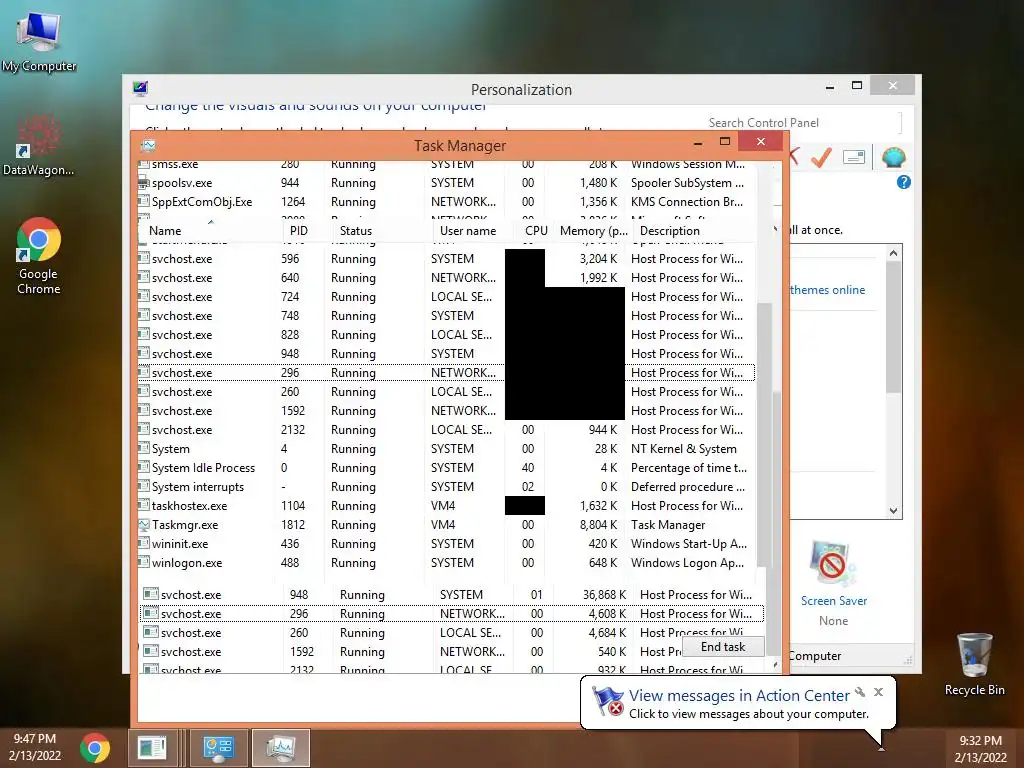Click the End task button
The height and width of the screenshot is (768, 1024).
point(723,647)
